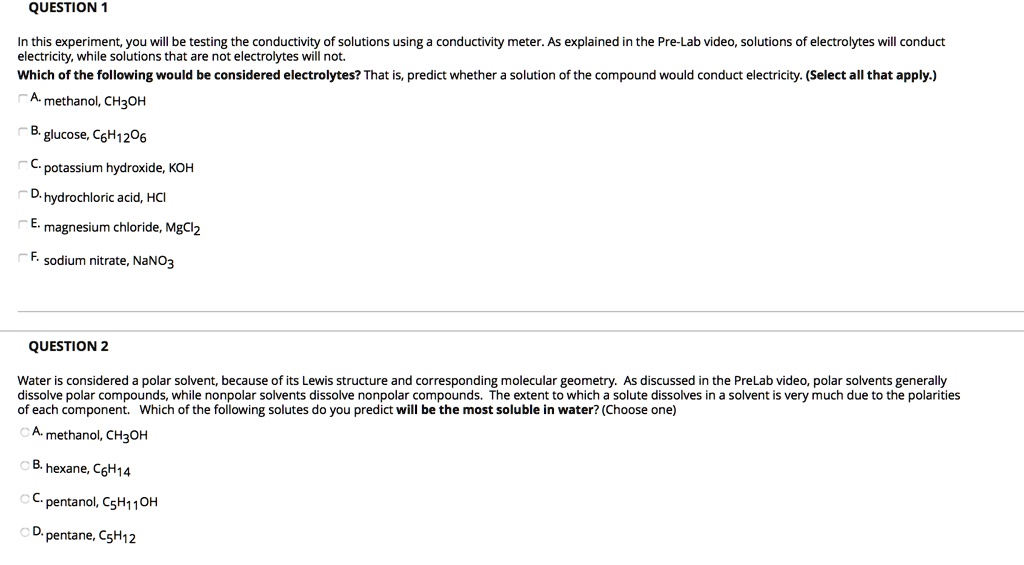Viewport: 1024px width, 565px height.
Task: Check the magnesium chloride MgCl2 checkbox
Action: 23,224
